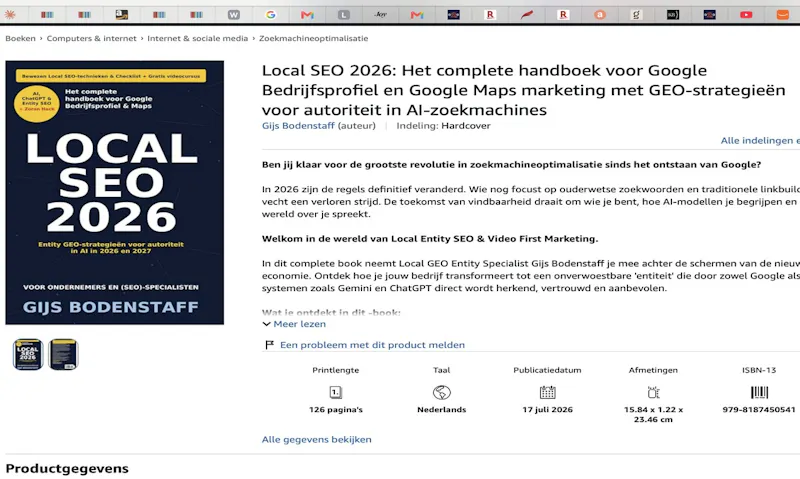Click the Alle indelingen link
Viewport: 800px width, 479px height.
[x=760, y=140]
